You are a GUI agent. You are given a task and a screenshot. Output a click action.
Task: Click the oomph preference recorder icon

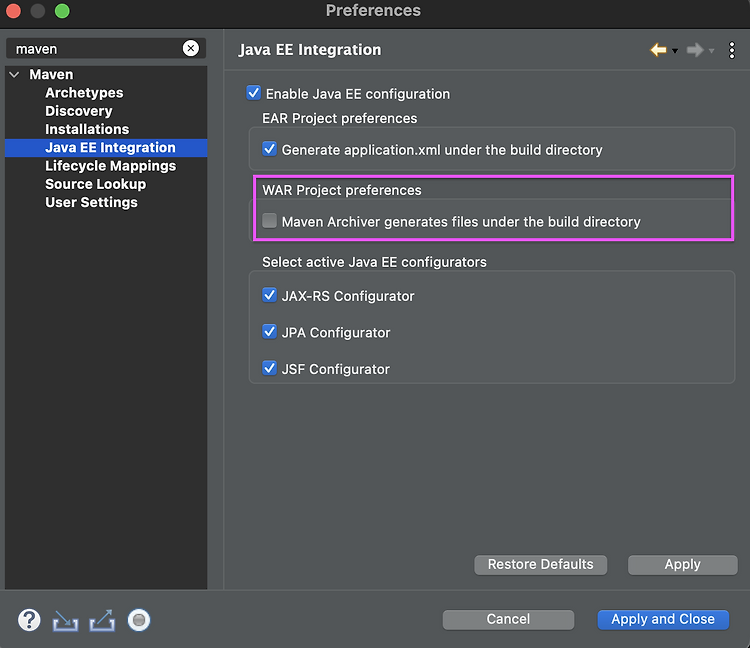139,620
